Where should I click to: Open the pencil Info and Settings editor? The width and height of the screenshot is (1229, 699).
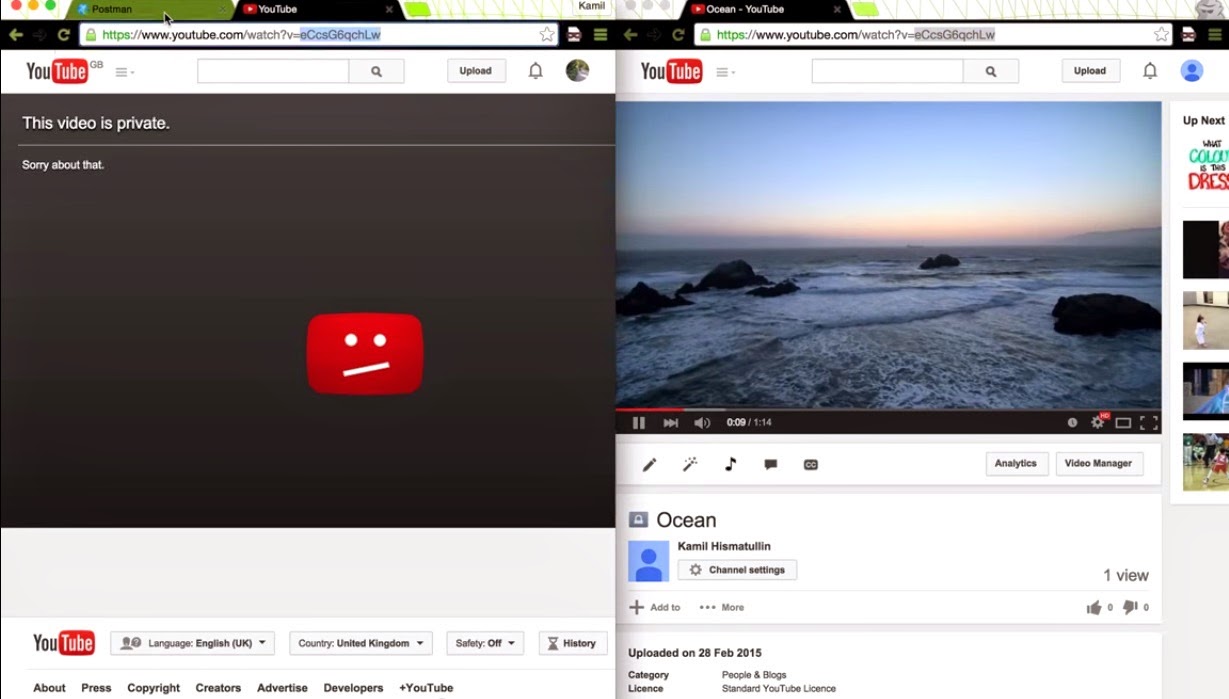(x=649, y=464)
